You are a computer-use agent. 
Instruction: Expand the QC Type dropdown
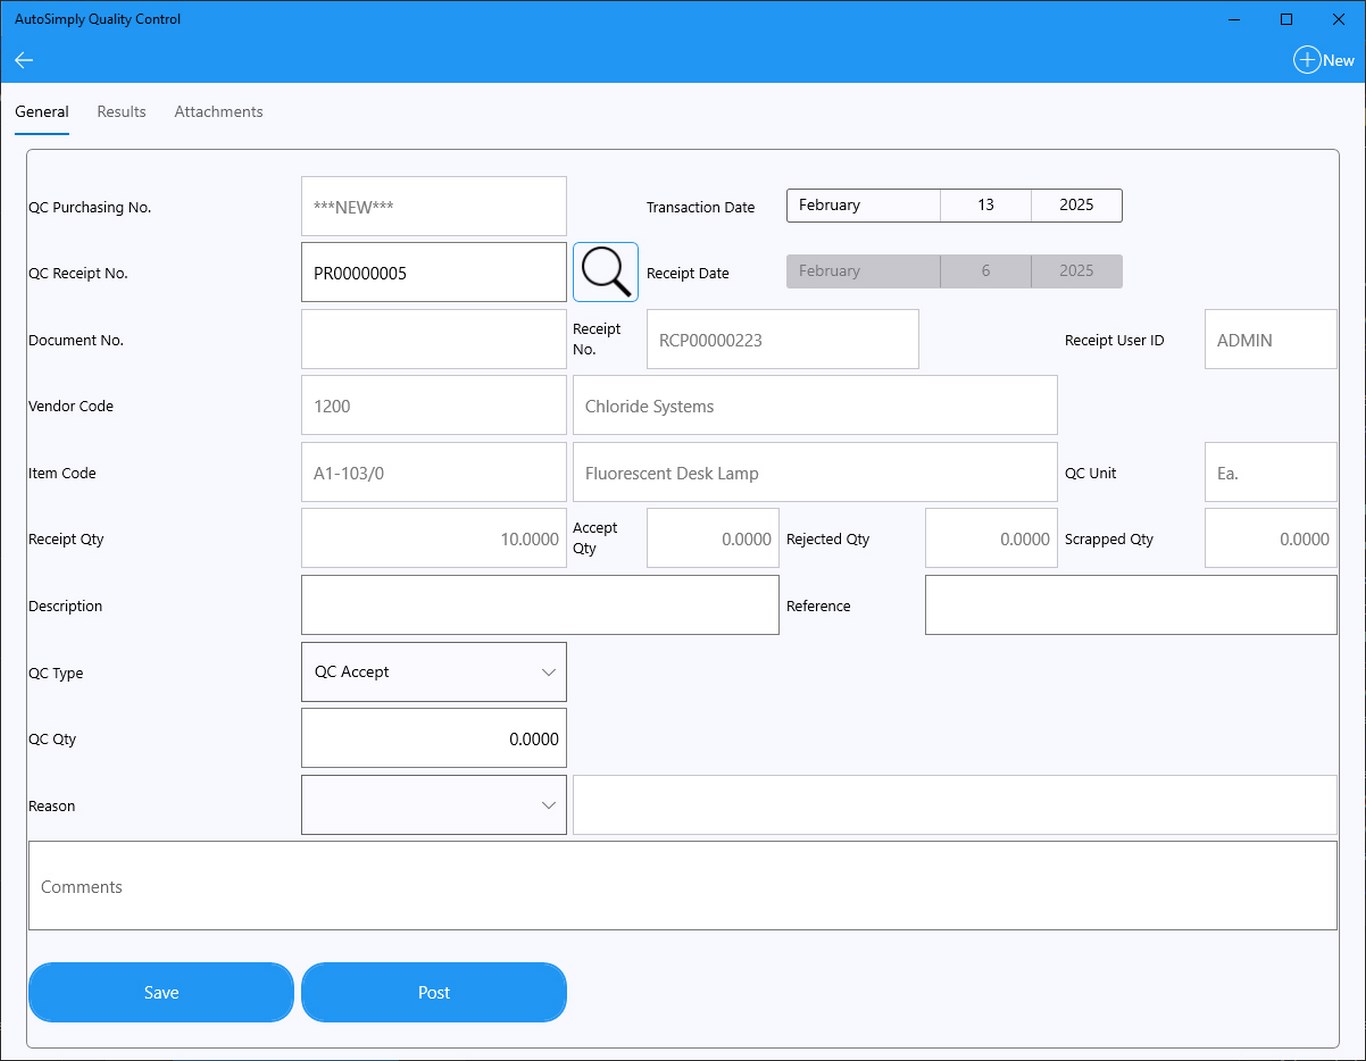[434, 672]
